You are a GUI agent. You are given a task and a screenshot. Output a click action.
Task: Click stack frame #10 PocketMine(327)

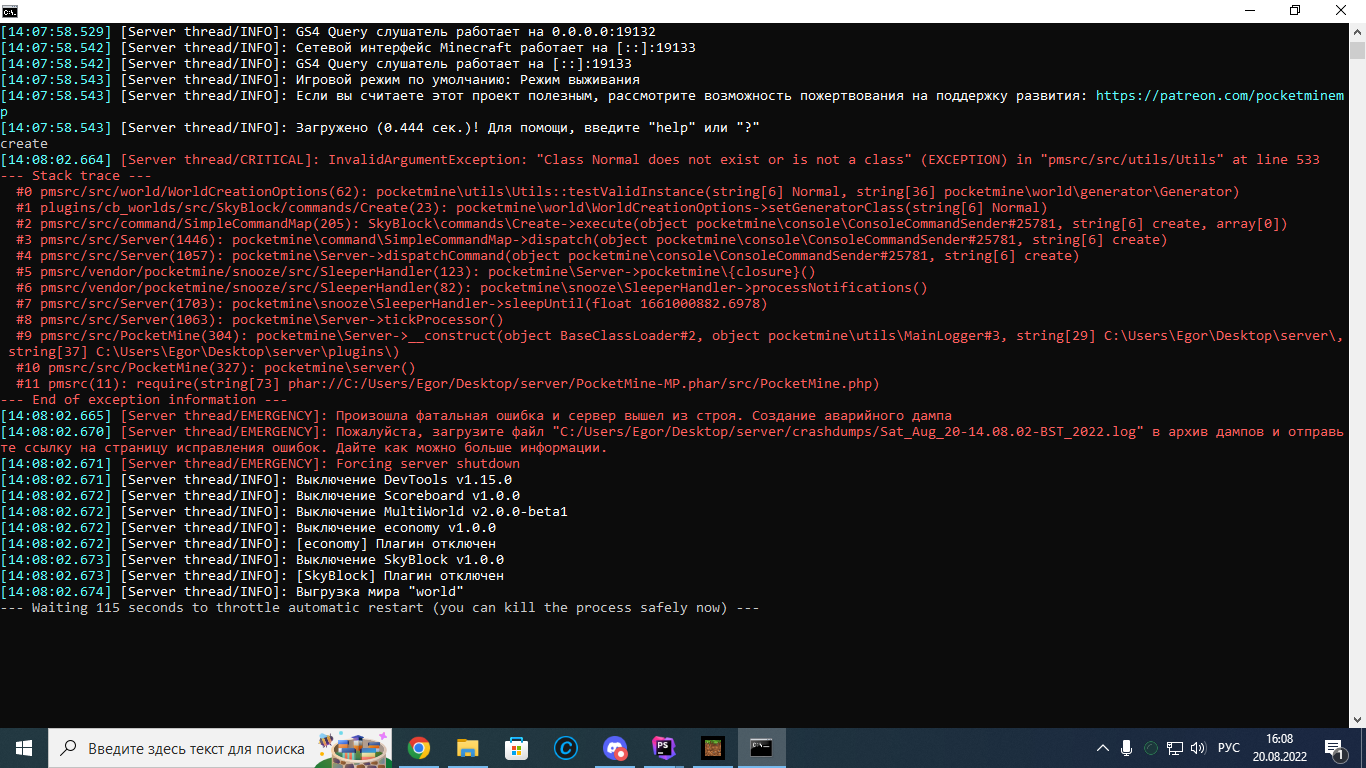(x=215, y=368)
